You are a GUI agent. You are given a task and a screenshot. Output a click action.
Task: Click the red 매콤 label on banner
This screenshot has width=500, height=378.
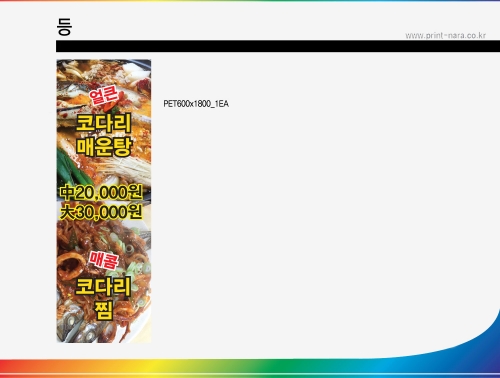(x=104, y=260)
